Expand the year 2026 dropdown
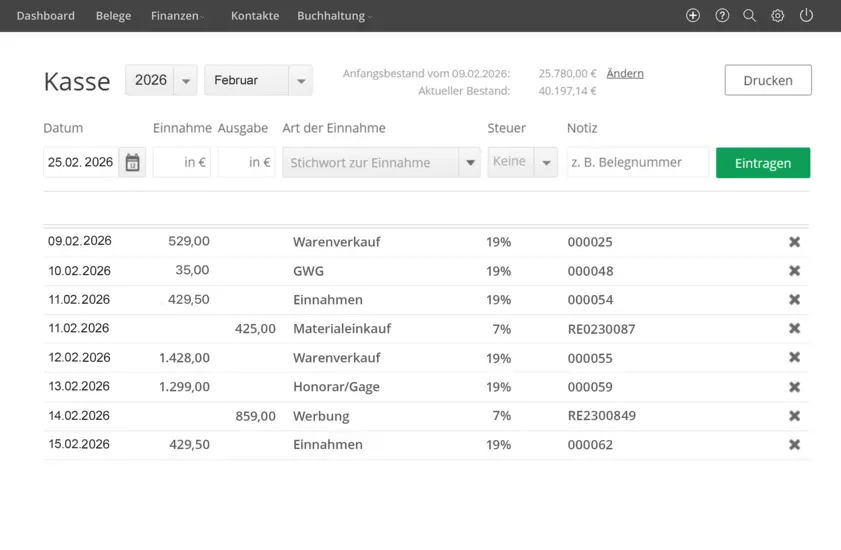This screenshot has width=841, height=550. (185, 81)
